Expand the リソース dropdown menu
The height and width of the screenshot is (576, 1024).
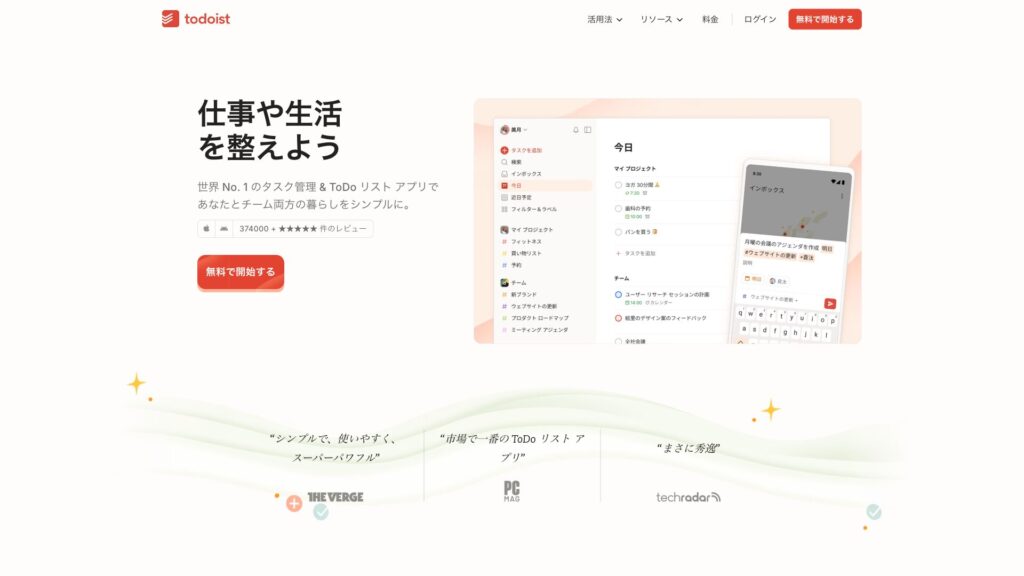[x=661, y=20]
